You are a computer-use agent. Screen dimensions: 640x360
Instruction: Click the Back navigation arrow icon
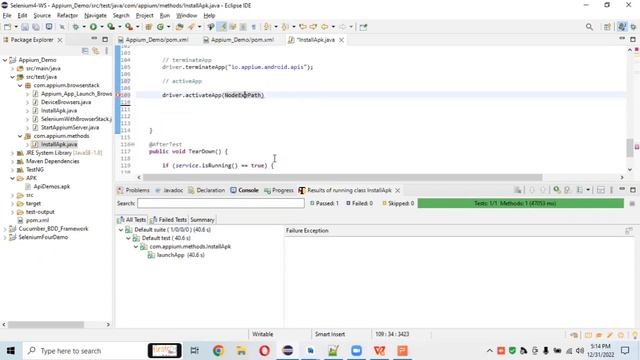pos(324,27)
